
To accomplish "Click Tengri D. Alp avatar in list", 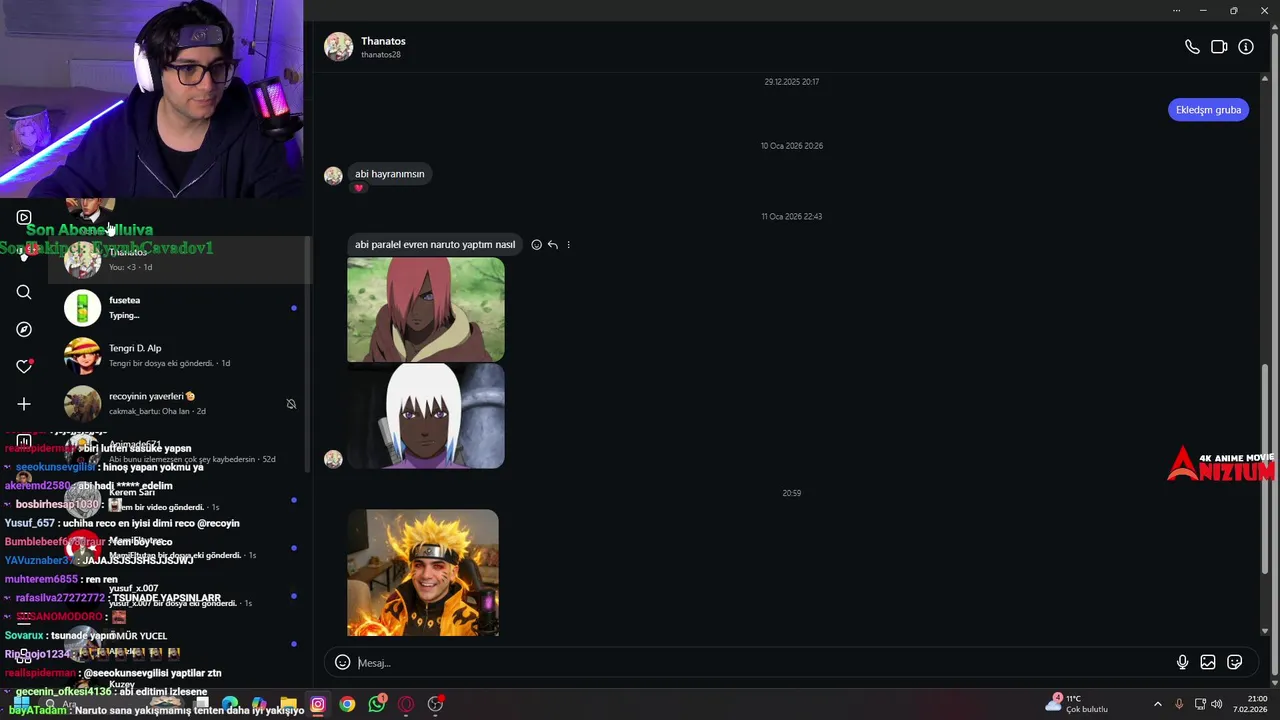I will point(83,356).
